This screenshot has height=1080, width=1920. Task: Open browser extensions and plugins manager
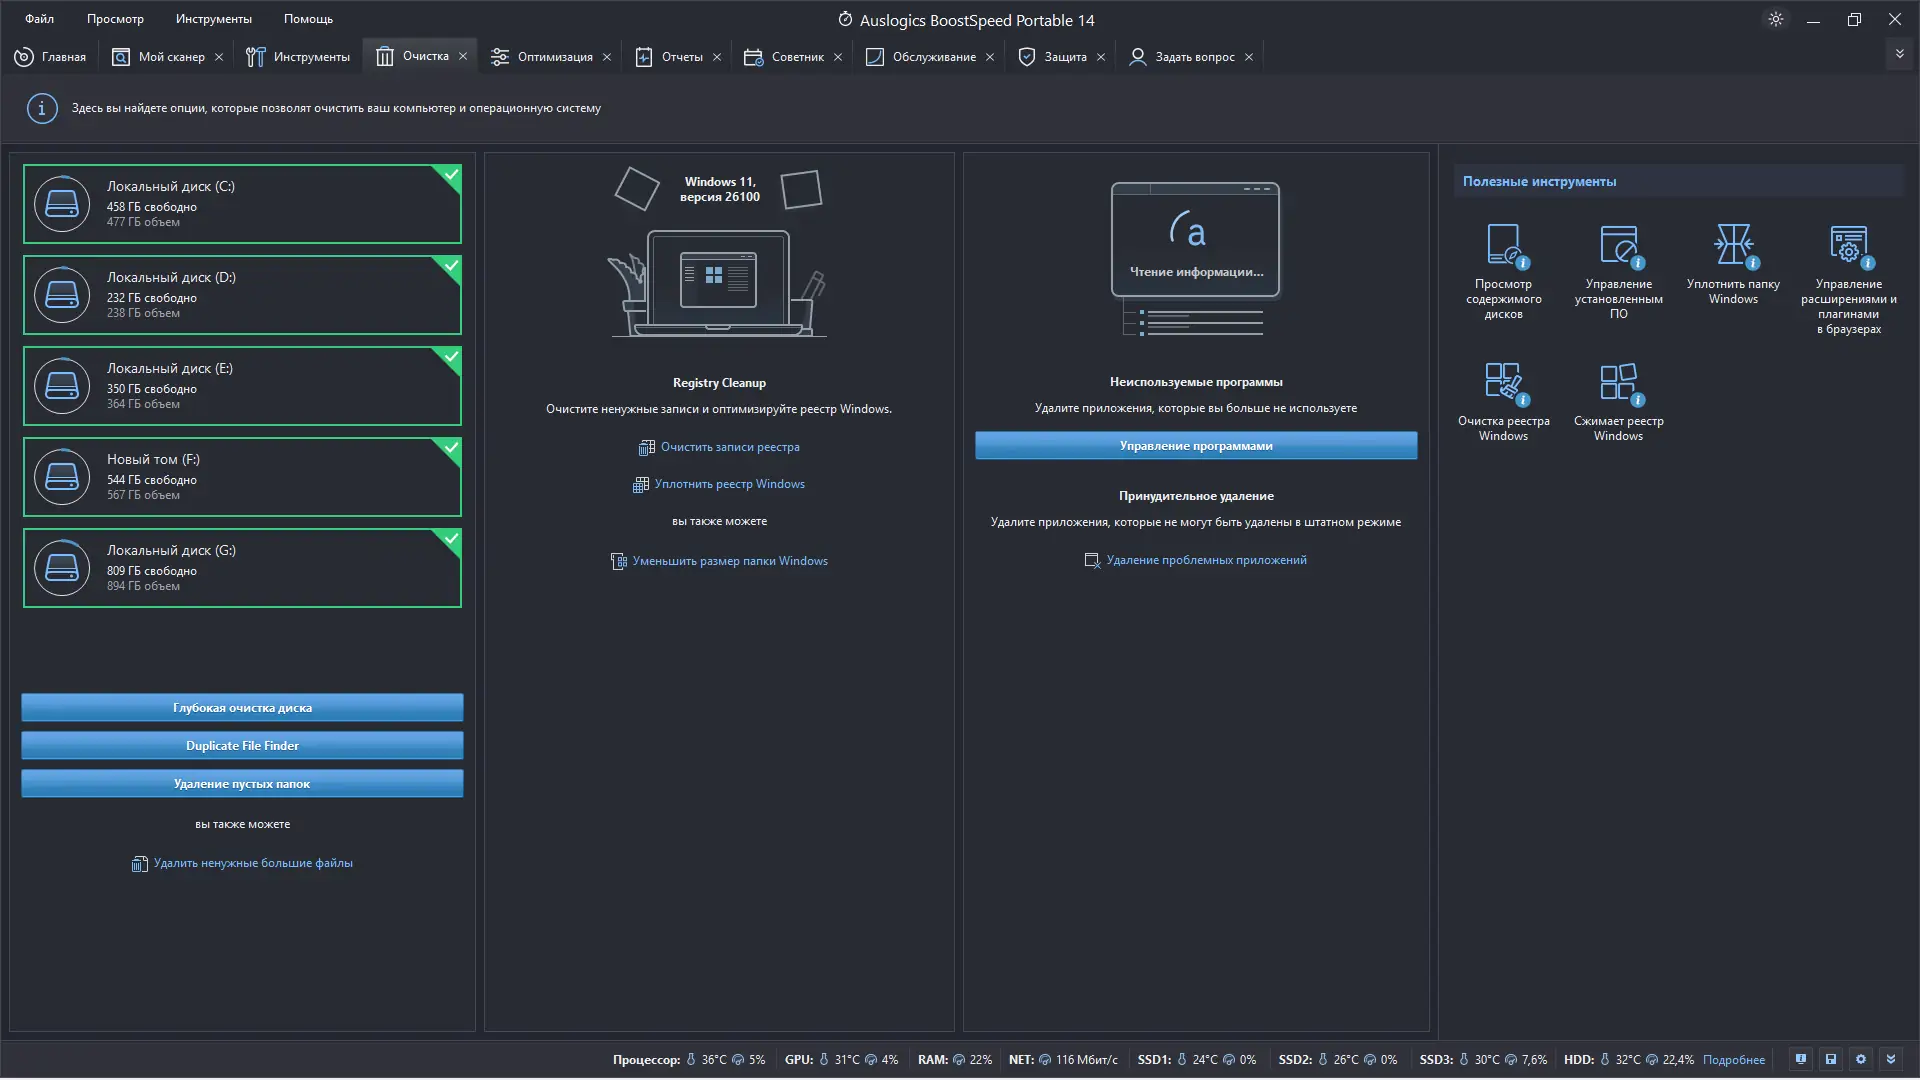coord(1848,247)
